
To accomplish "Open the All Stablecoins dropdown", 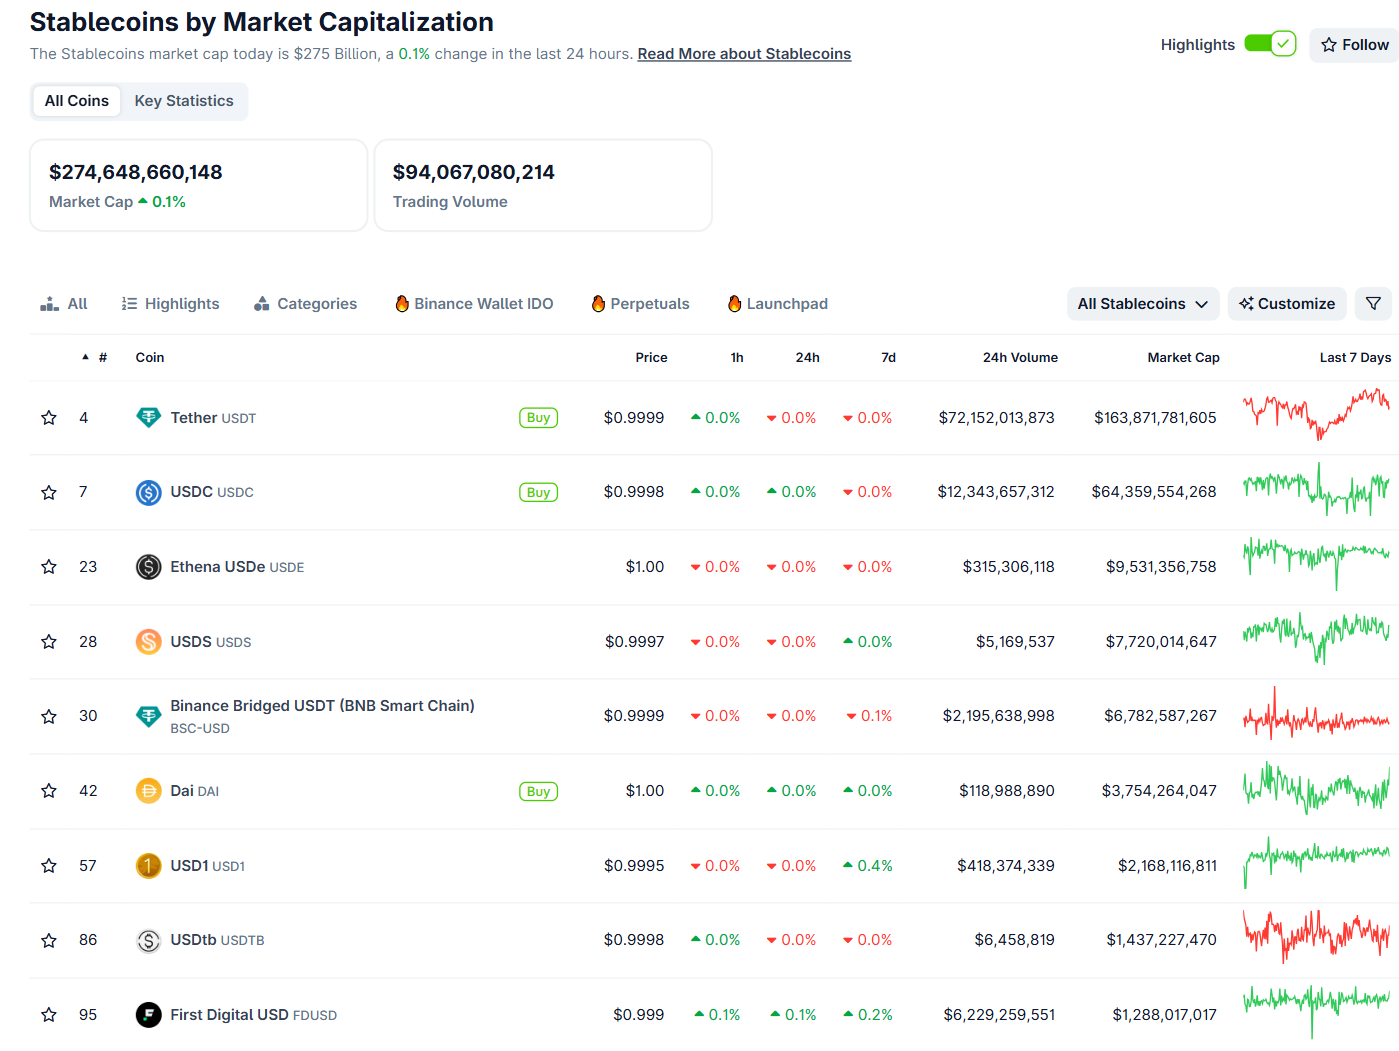I will (x=1143, y=304).
